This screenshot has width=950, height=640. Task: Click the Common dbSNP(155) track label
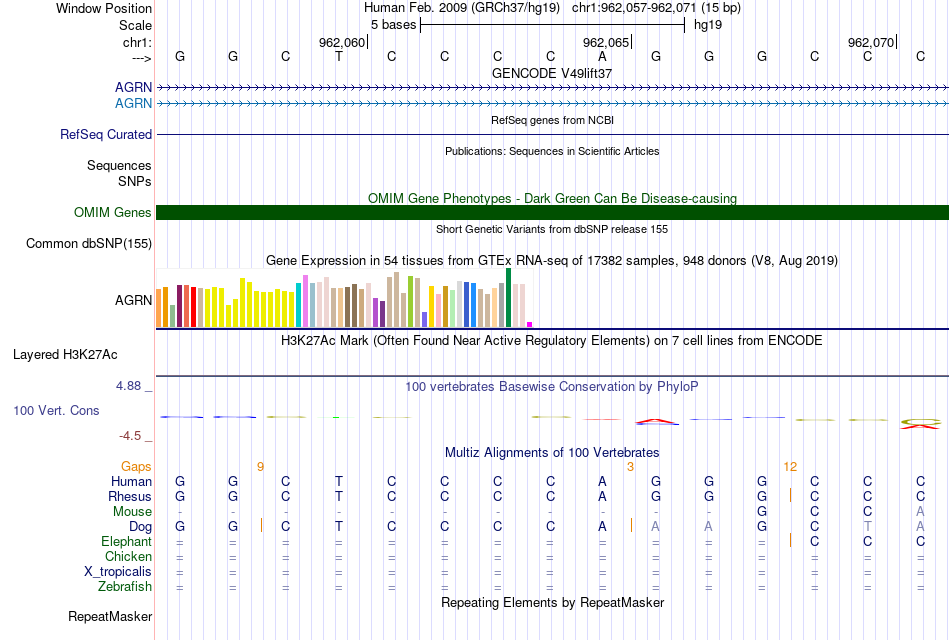pos(88,244)
